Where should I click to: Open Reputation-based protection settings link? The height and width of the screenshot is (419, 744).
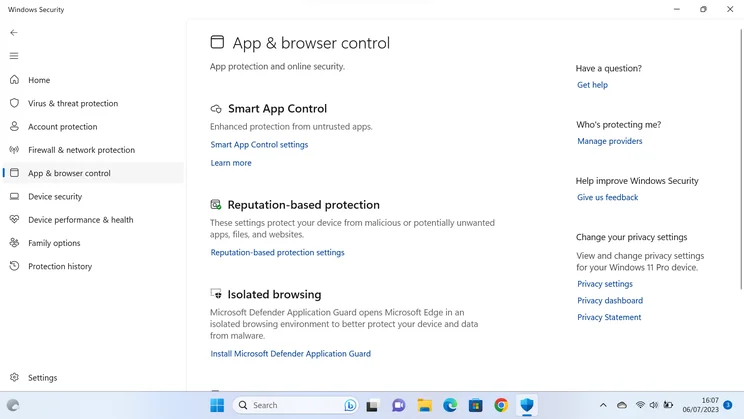(x=277, y=252)
